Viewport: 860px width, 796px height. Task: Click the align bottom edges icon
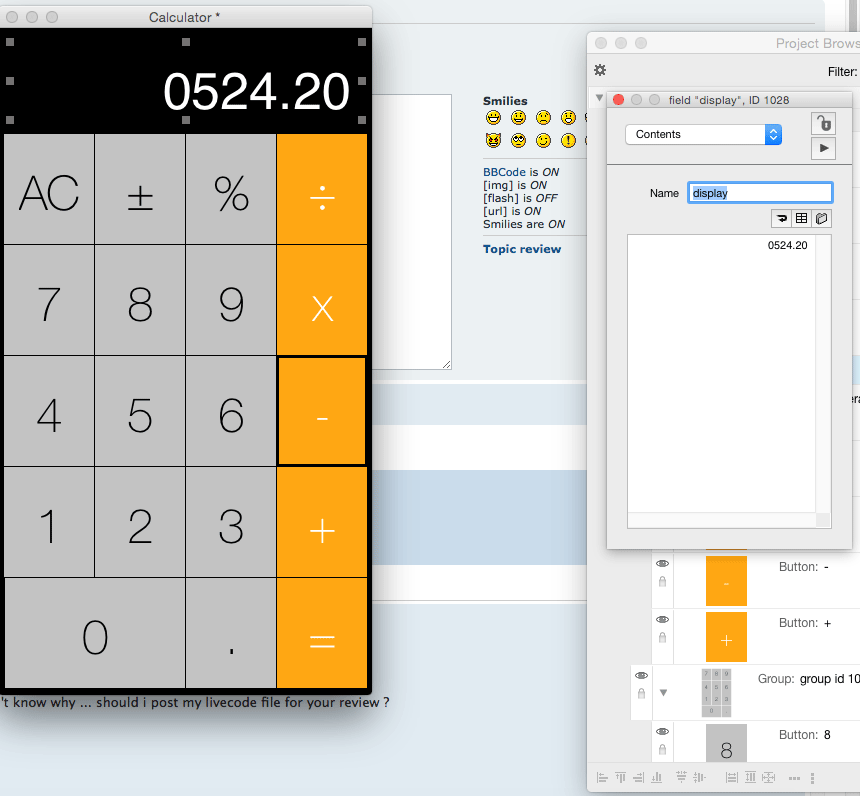click(657, 777)
